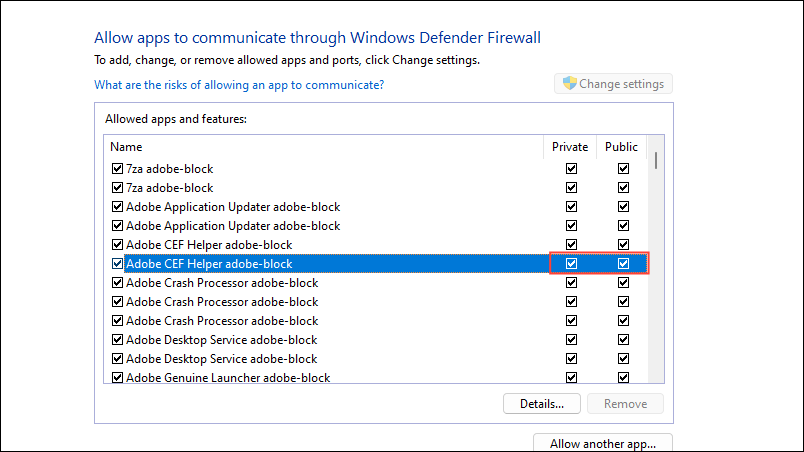Click the Private column header
Image resolution: width=804 pixels, height=452 pixels.
[570, 147]
